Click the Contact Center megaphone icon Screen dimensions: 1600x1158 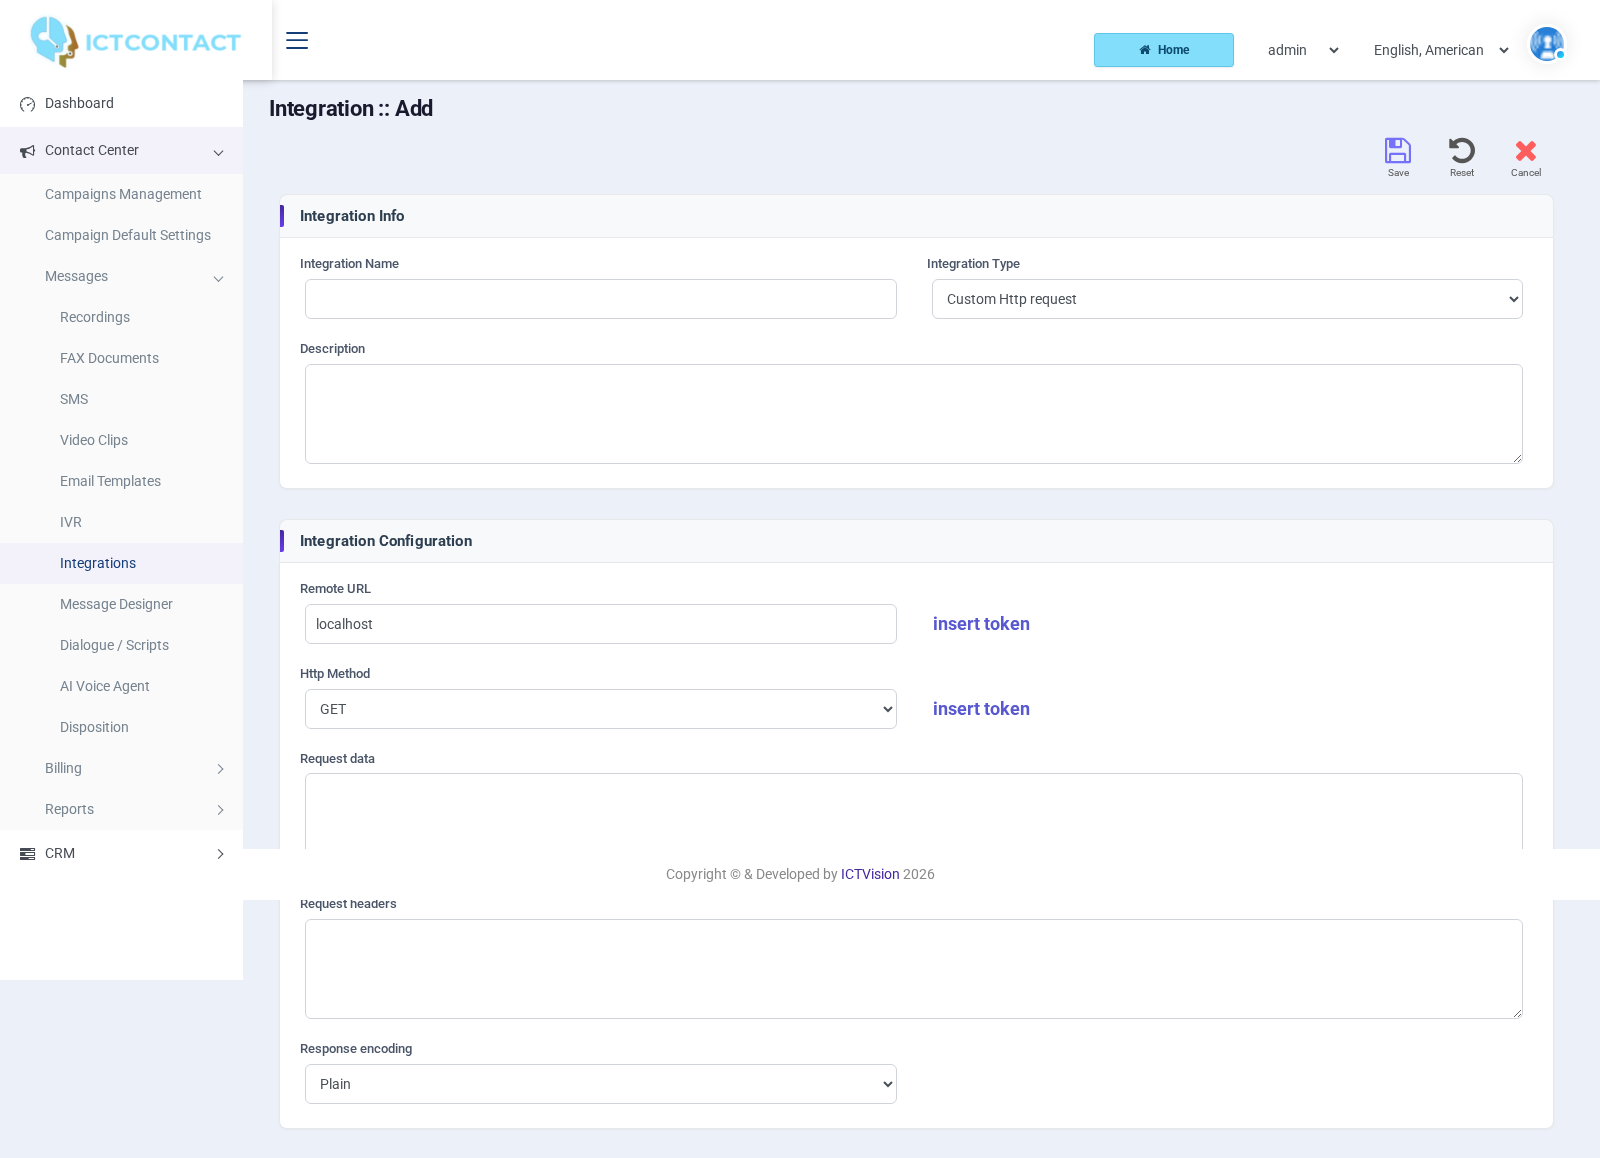click(x=28, y=151)
